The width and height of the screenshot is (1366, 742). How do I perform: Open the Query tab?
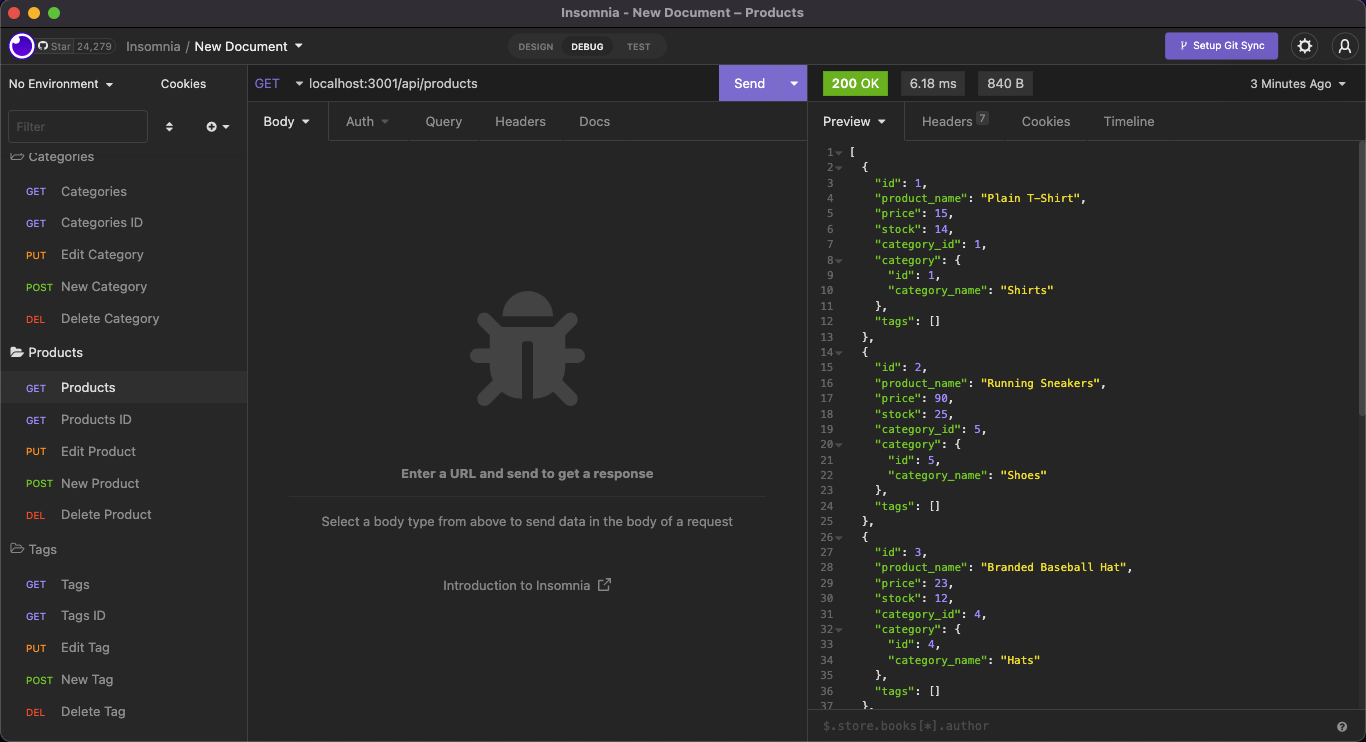tap(444, 121)
